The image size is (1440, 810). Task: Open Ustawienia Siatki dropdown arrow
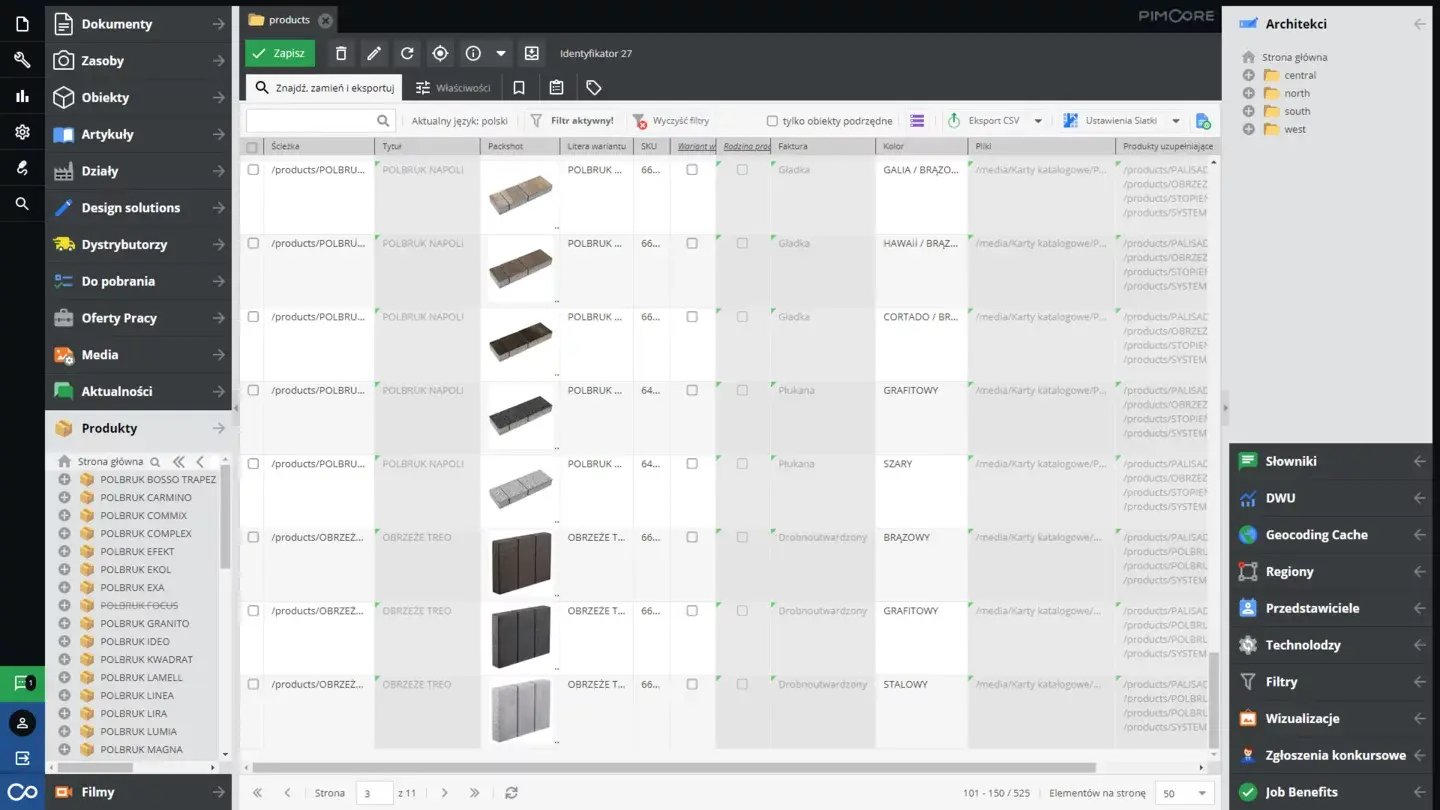[x=1176, y=121]
